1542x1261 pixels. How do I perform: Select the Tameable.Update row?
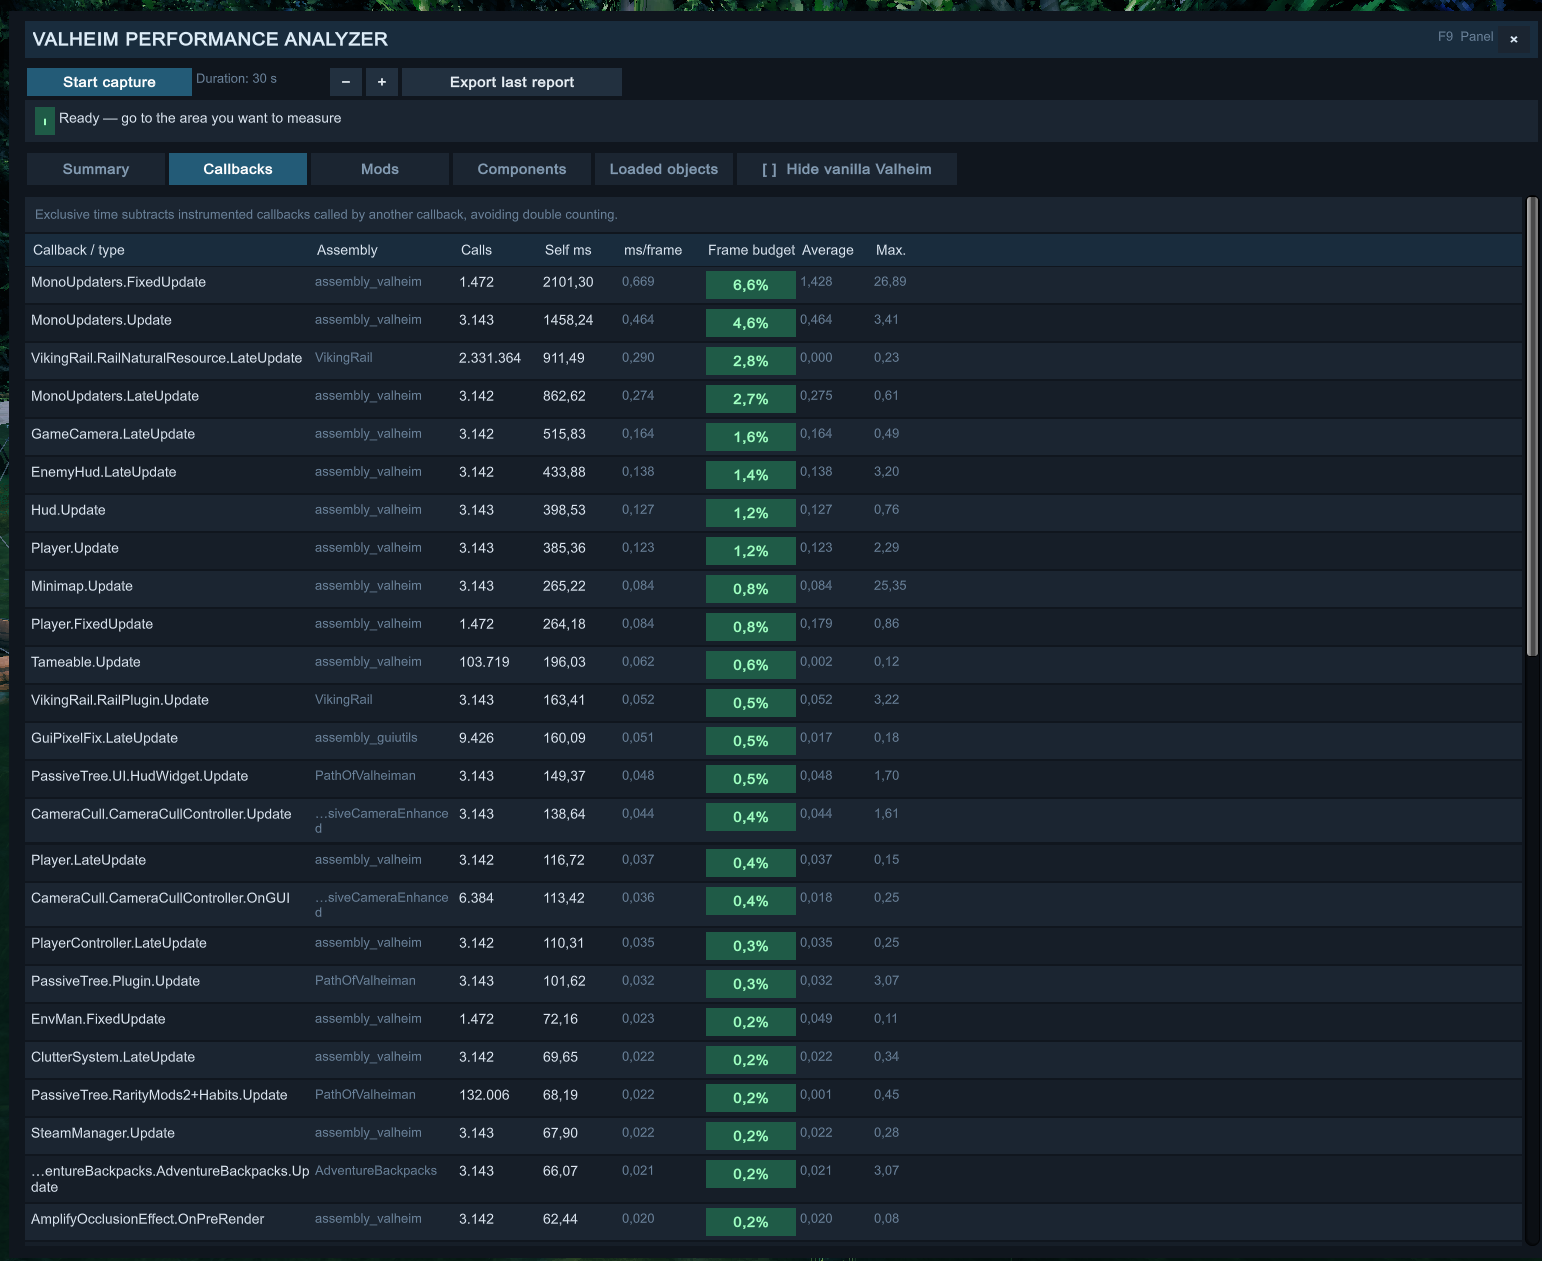pyautogui.click(x=773, y=664)
